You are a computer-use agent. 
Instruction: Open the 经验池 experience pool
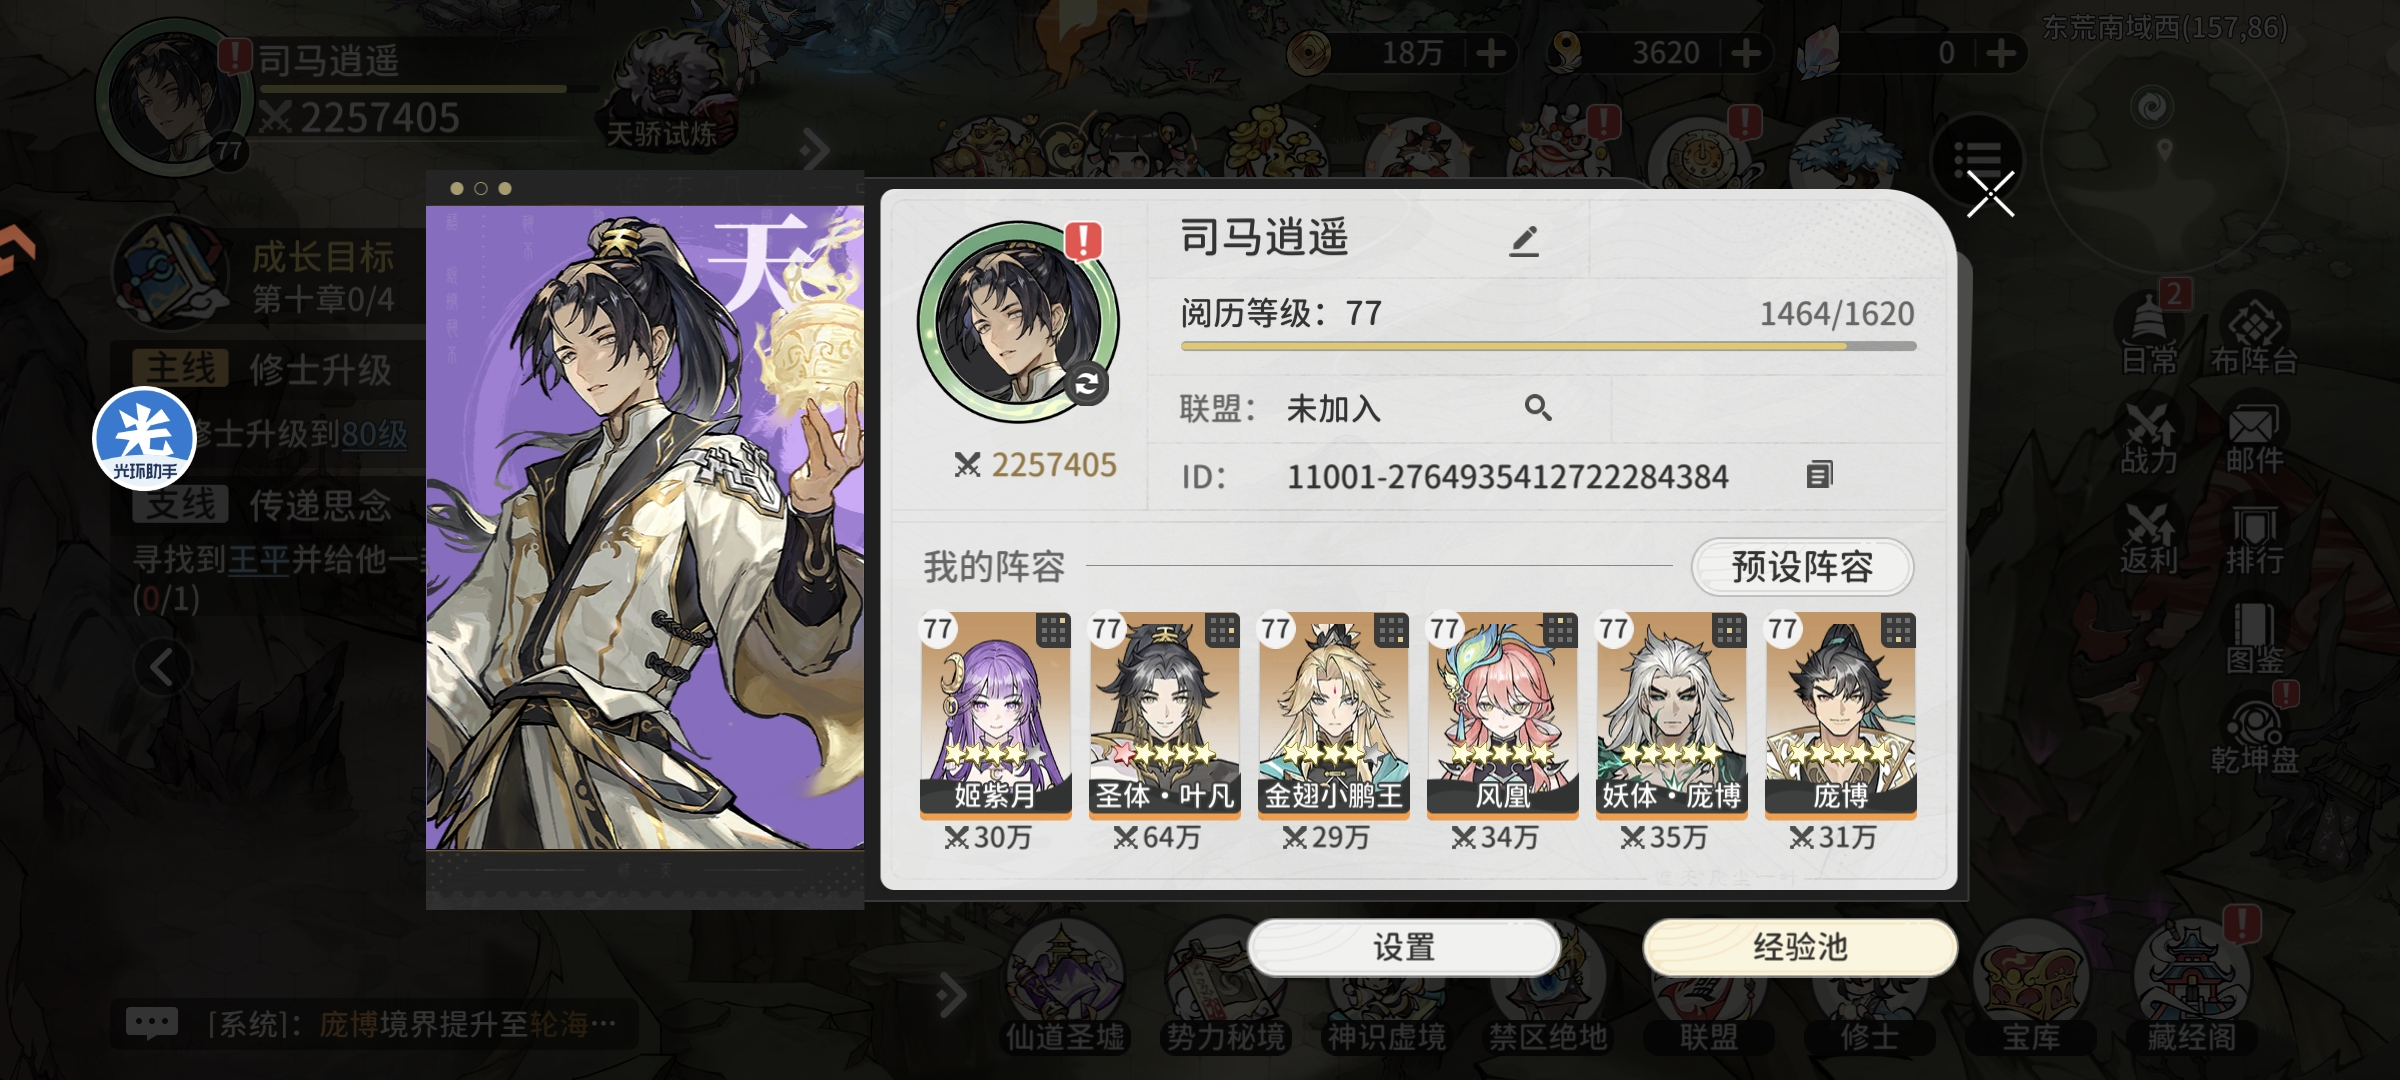click(x=1800, y=947)
